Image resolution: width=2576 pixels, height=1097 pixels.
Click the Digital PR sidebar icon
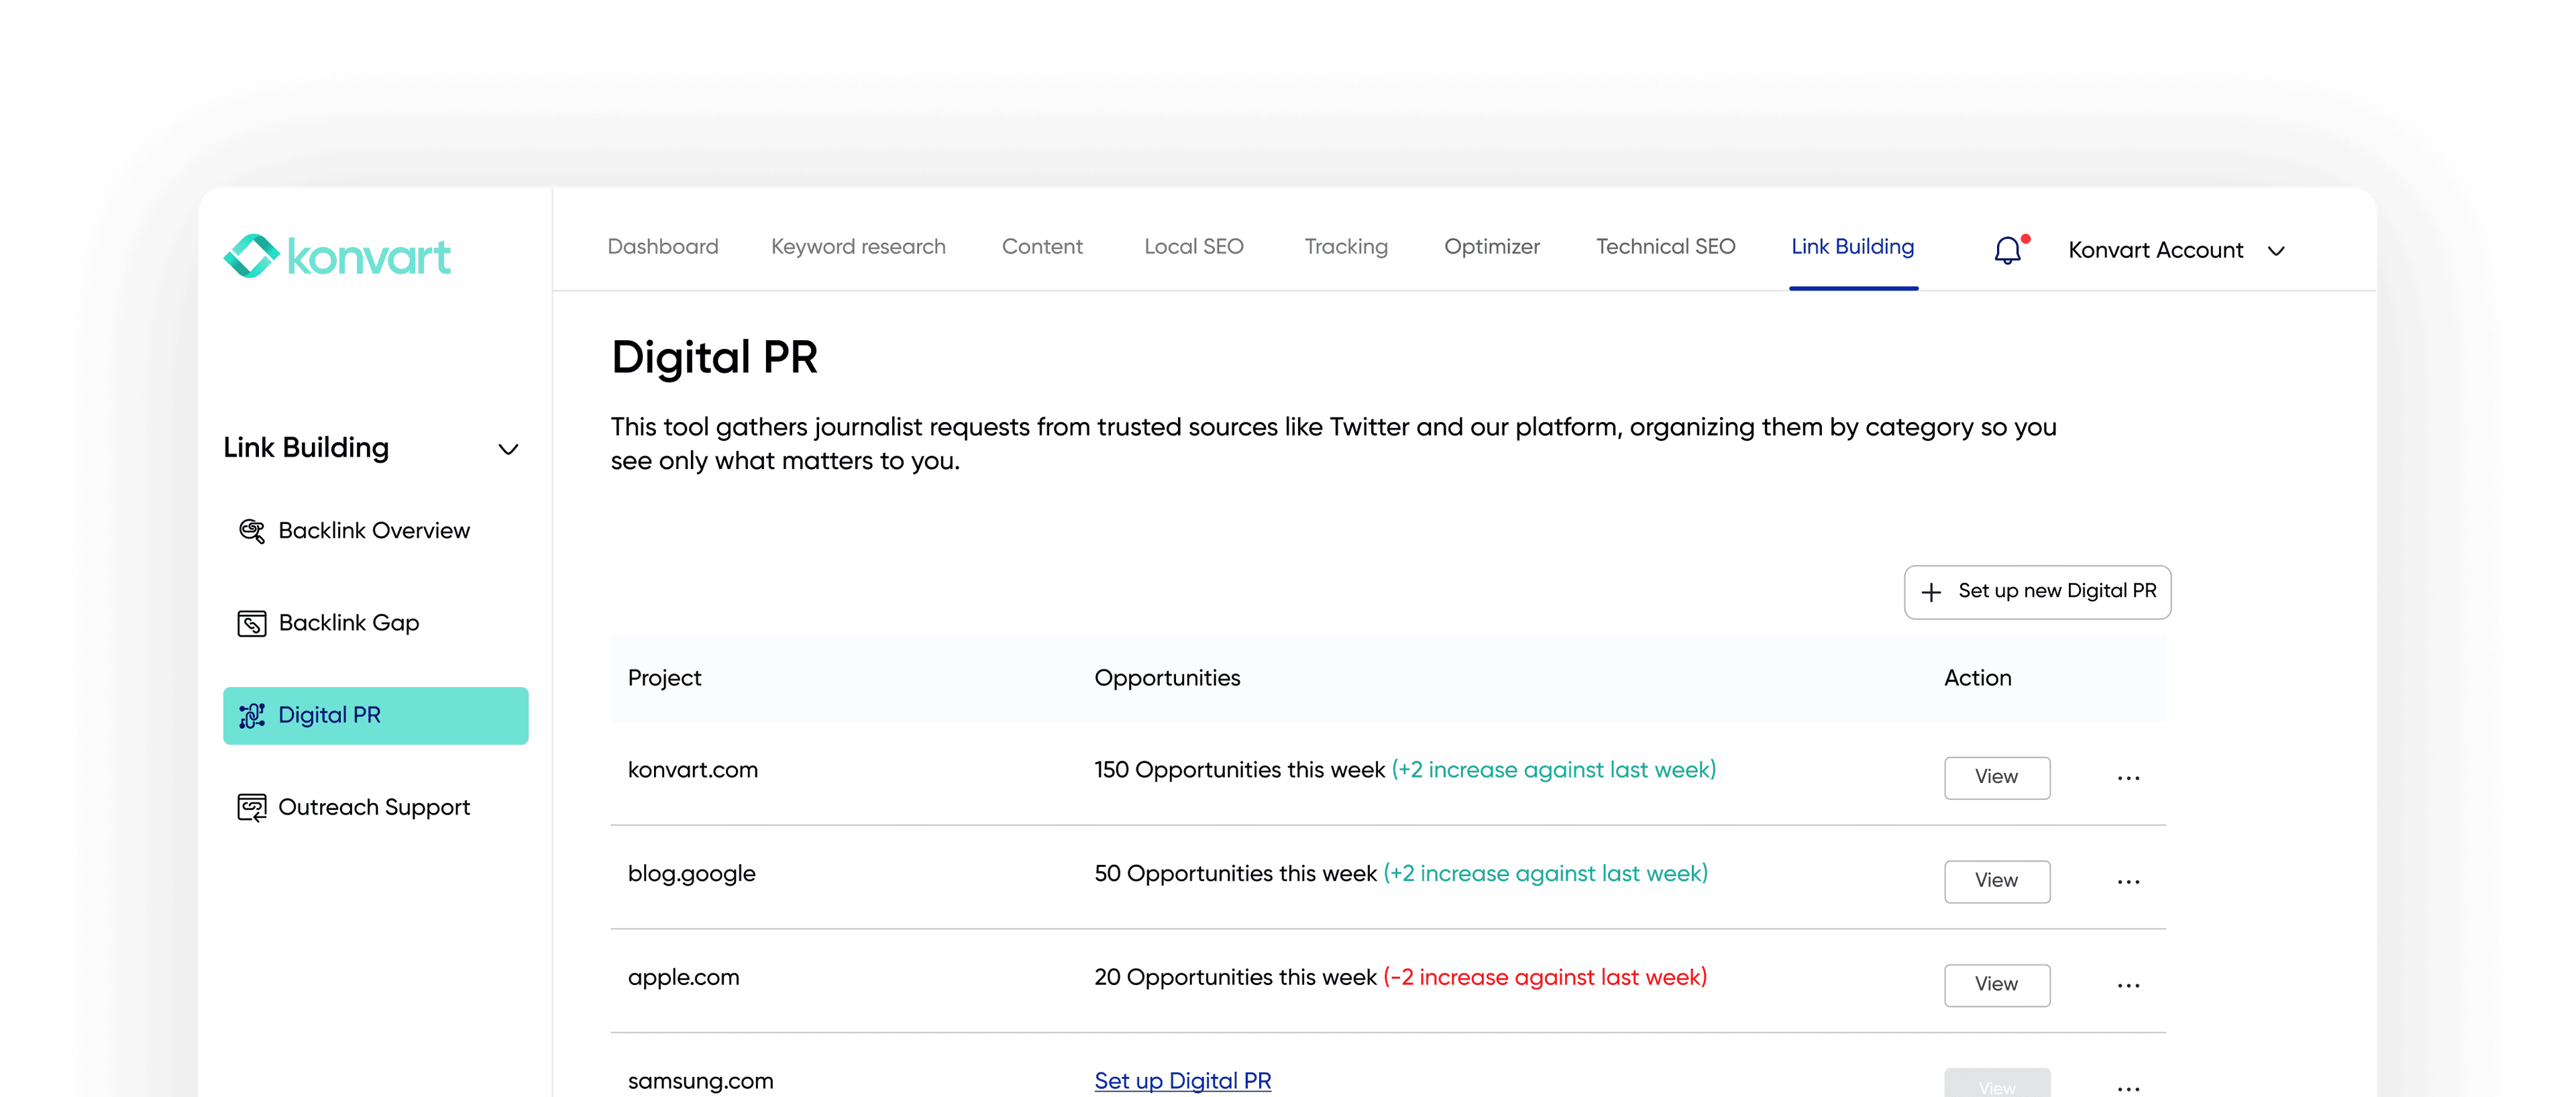pos(251,715)
